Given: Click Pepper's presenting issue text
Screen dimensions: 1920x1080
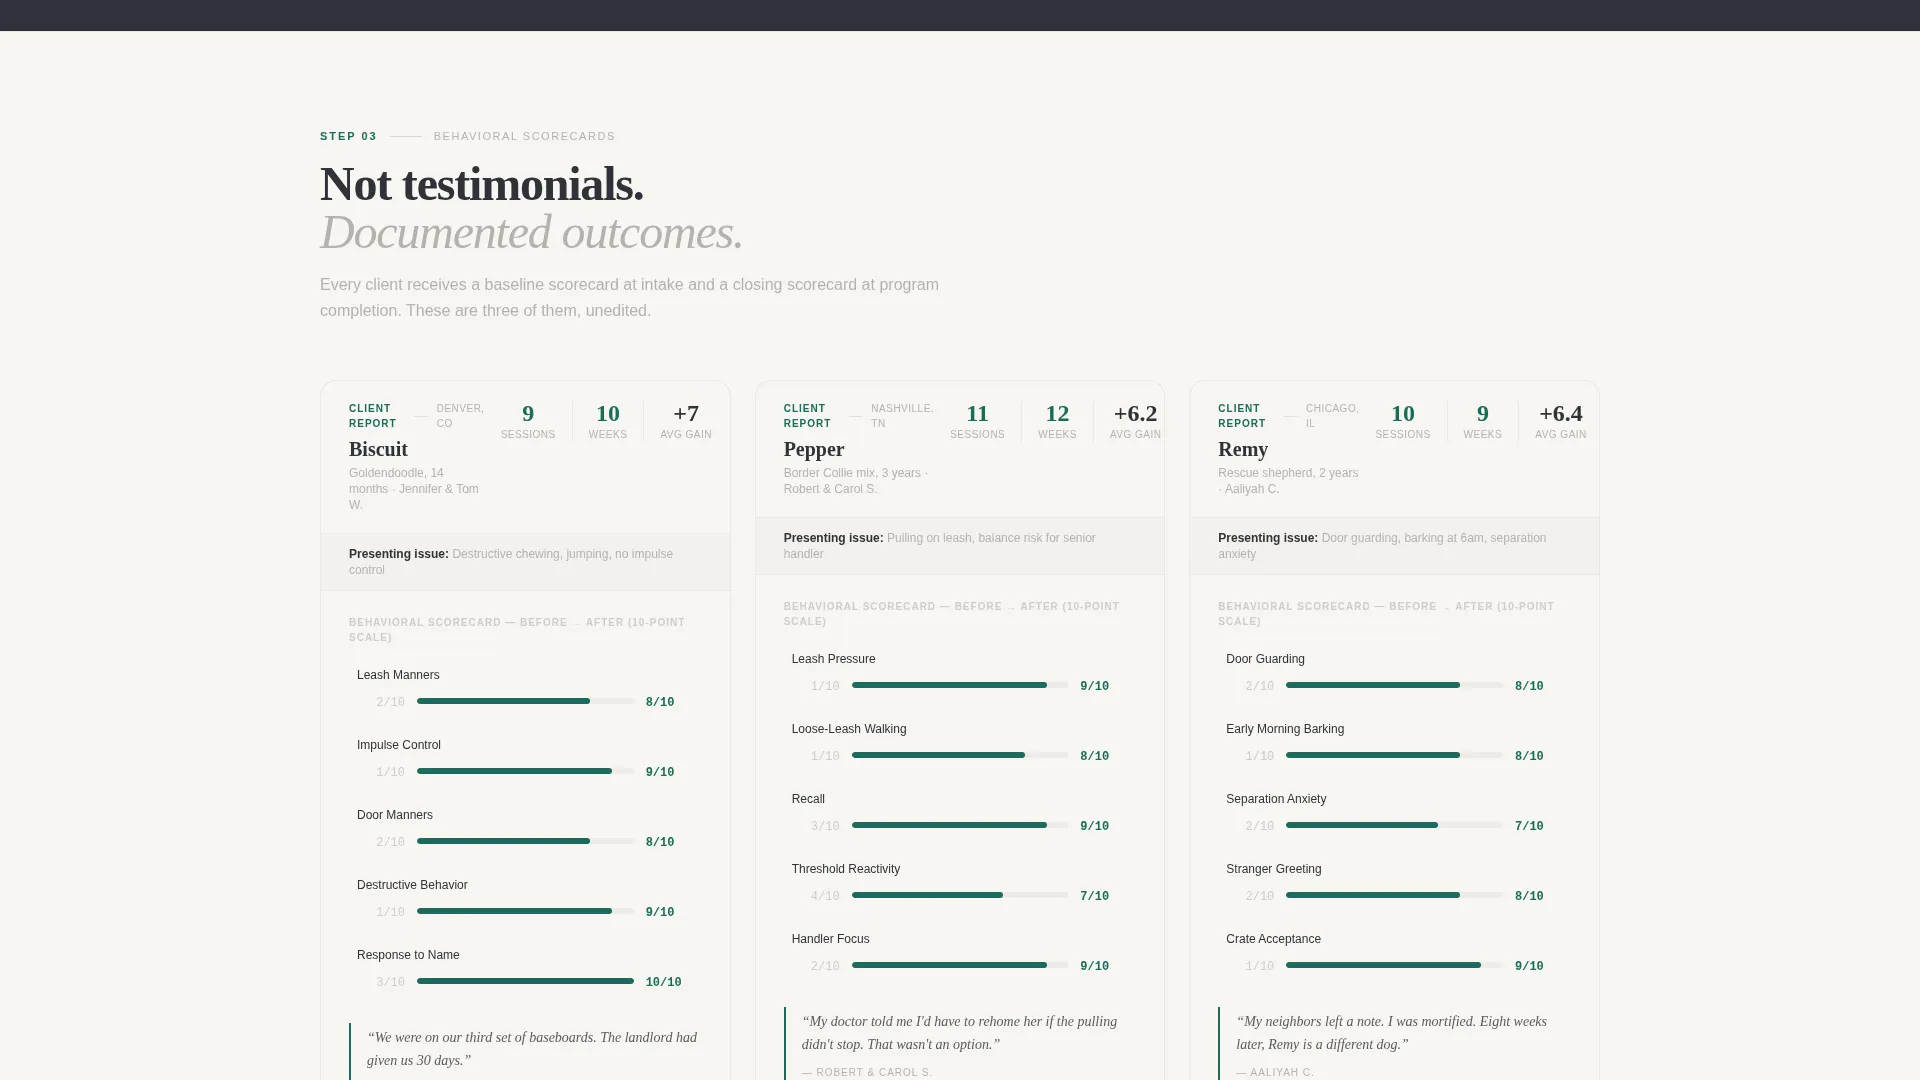Looking at the screenshot, I should [940, 546].
